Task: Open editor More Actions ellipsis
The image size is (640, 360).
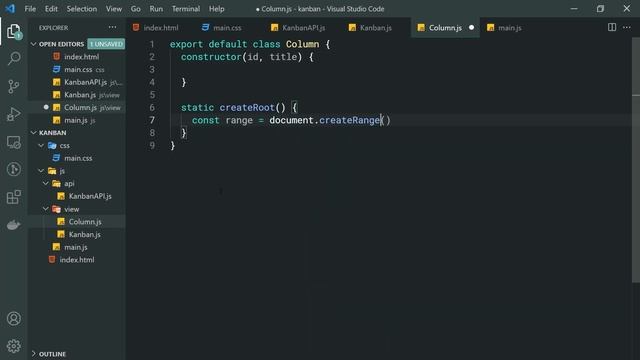Action: click(x=627, y=27)
